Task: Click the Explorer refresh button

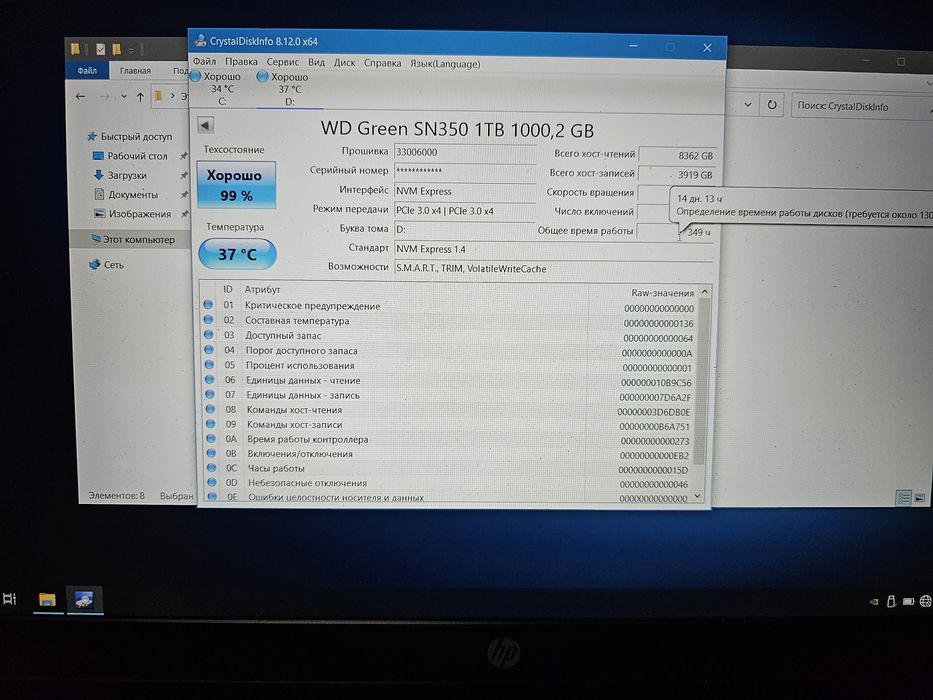Action: pyautogui.click(x=772, y=105)
